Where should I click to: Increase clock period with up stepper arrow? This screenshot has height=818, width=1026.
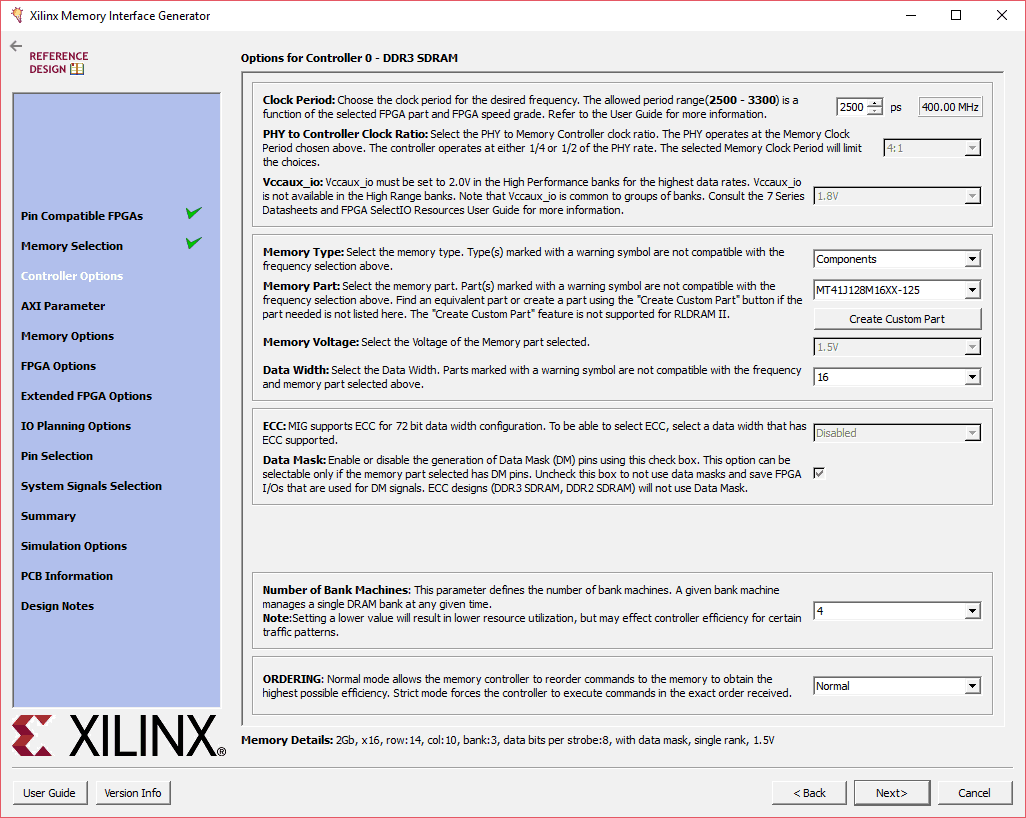(876, 103)
